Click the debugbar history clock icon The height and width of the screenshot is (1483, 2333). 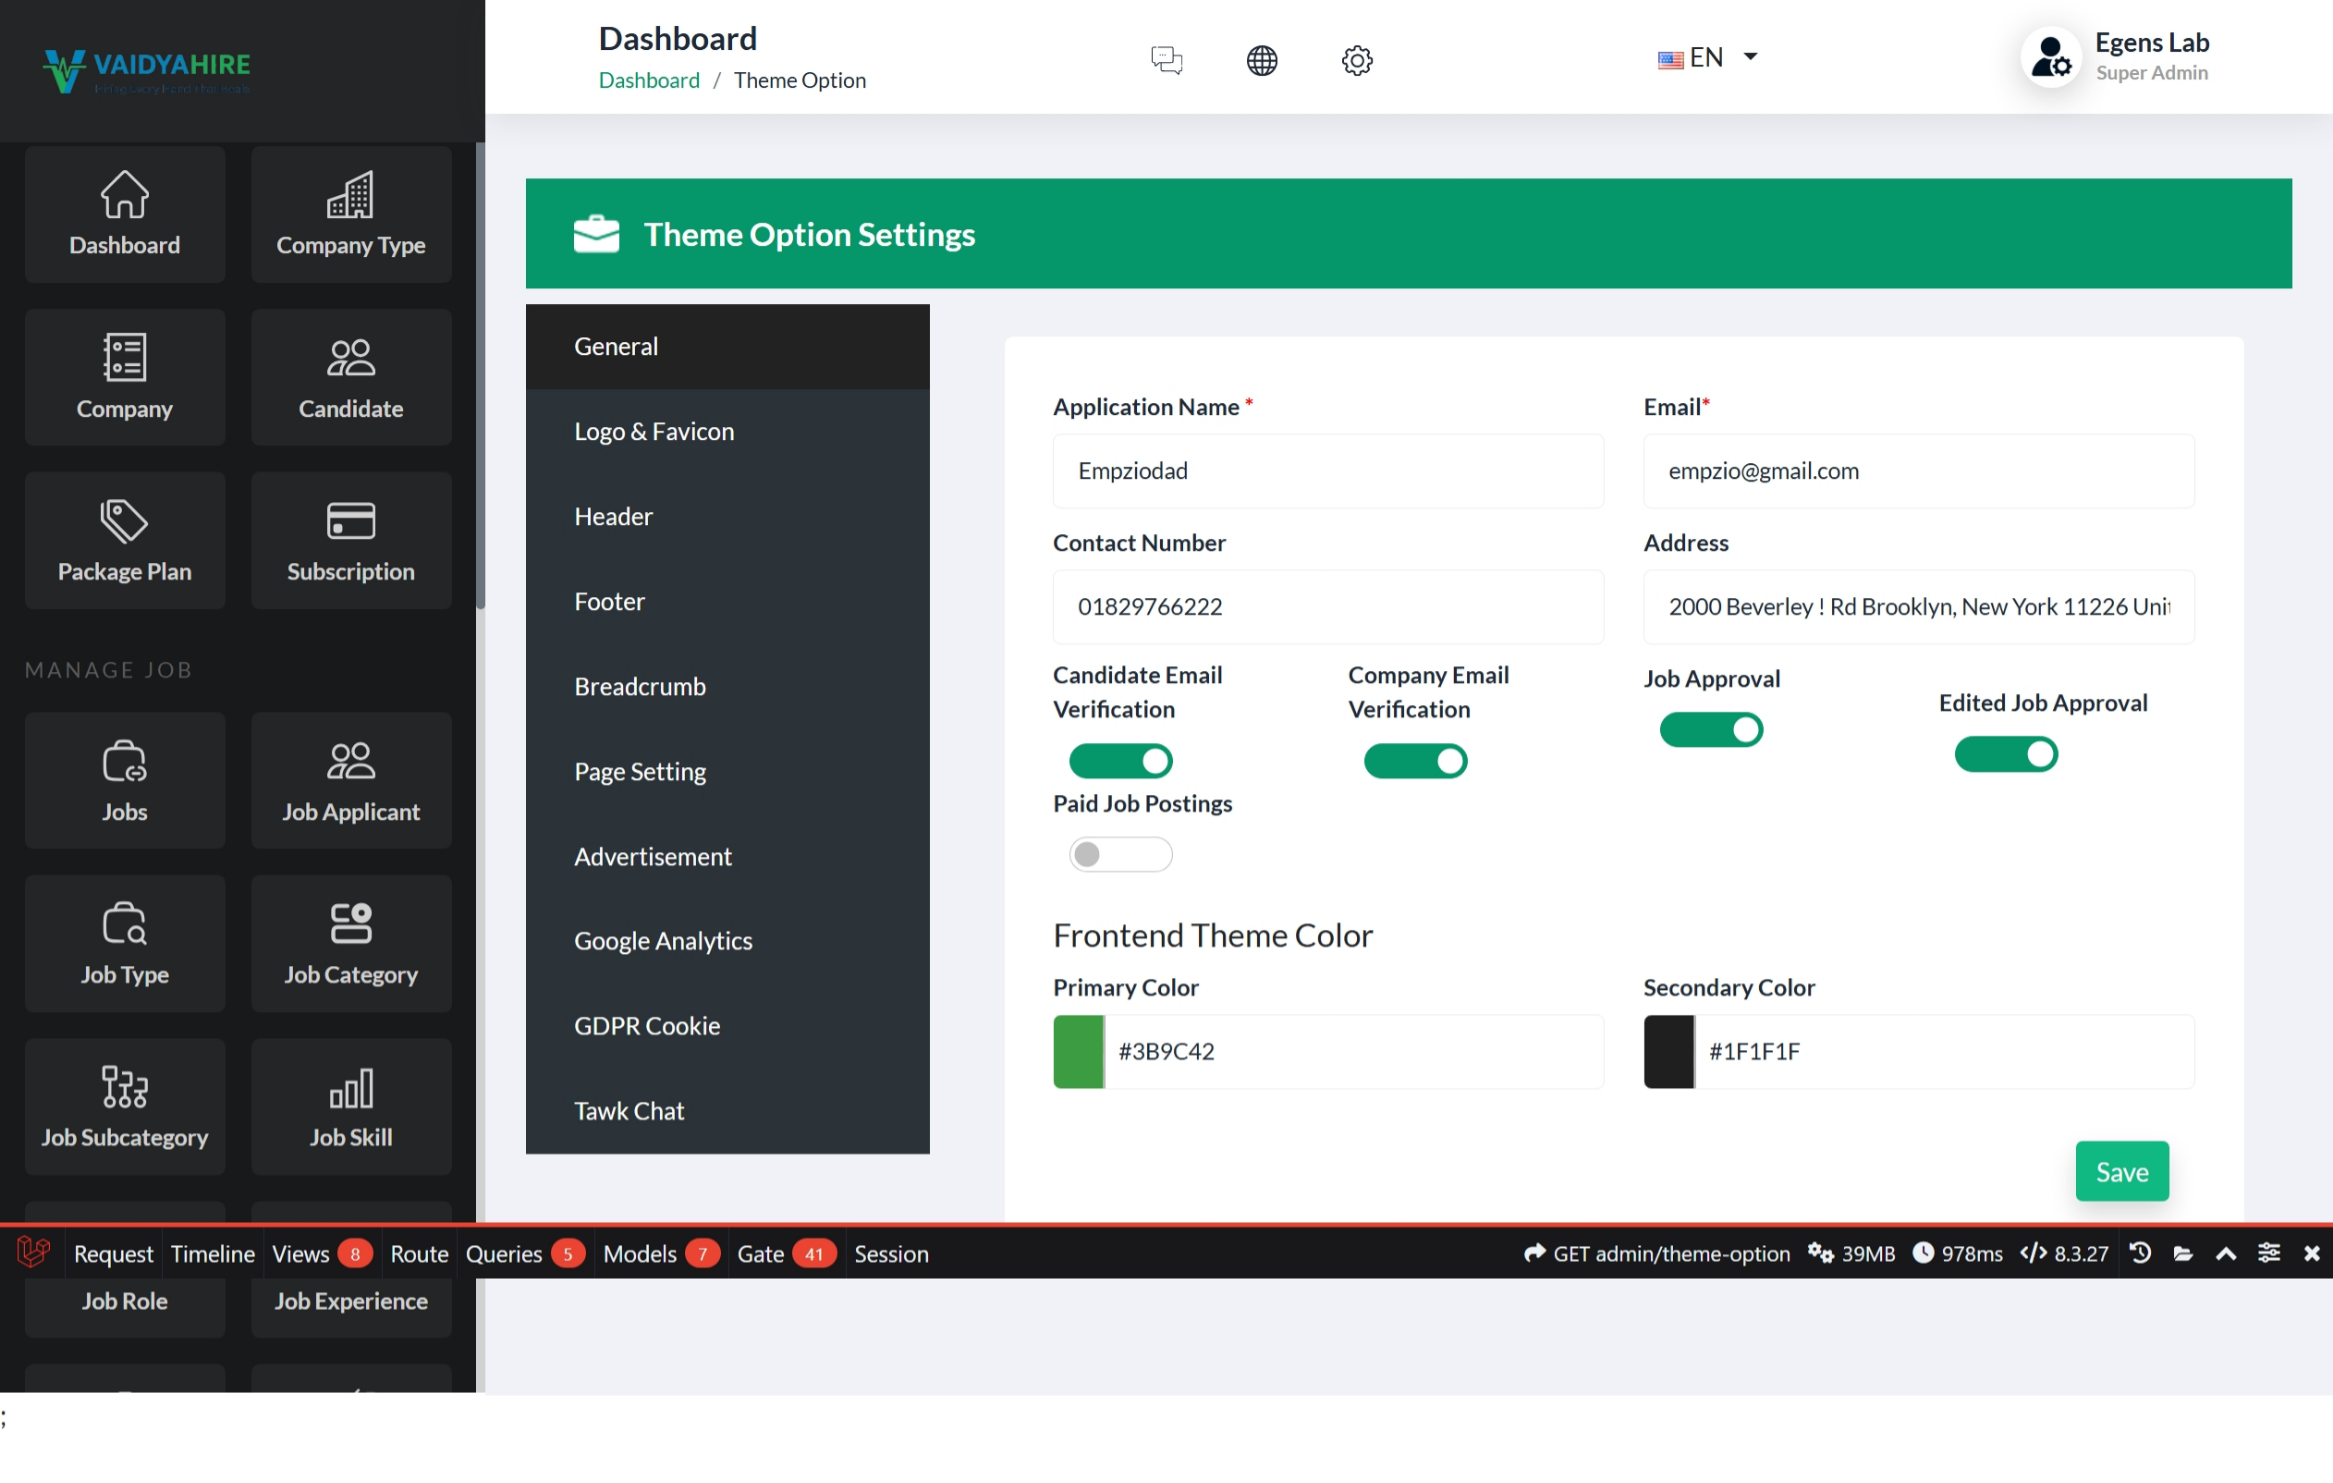[x=2139, y=1253]
